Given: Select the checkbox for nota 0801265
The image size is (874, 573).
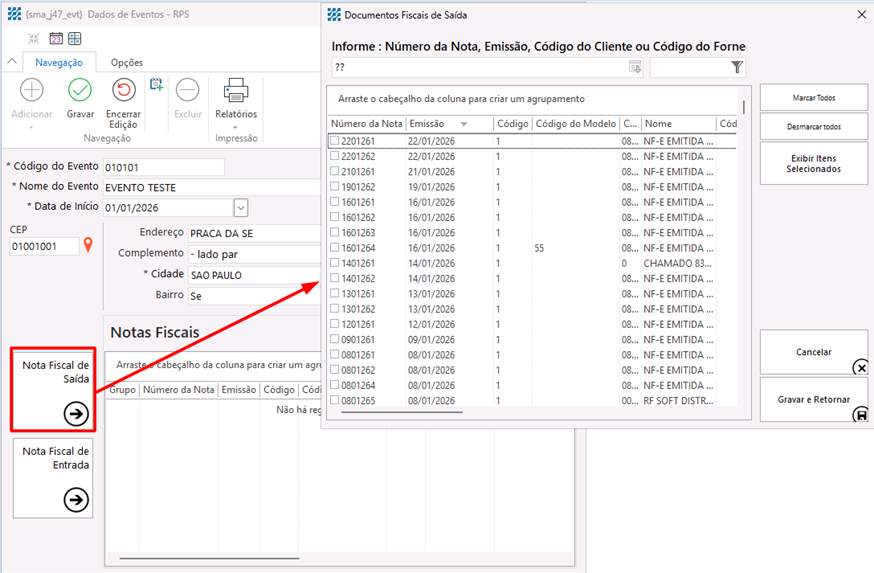Looking at the screenshot, I should click(335, 400).
